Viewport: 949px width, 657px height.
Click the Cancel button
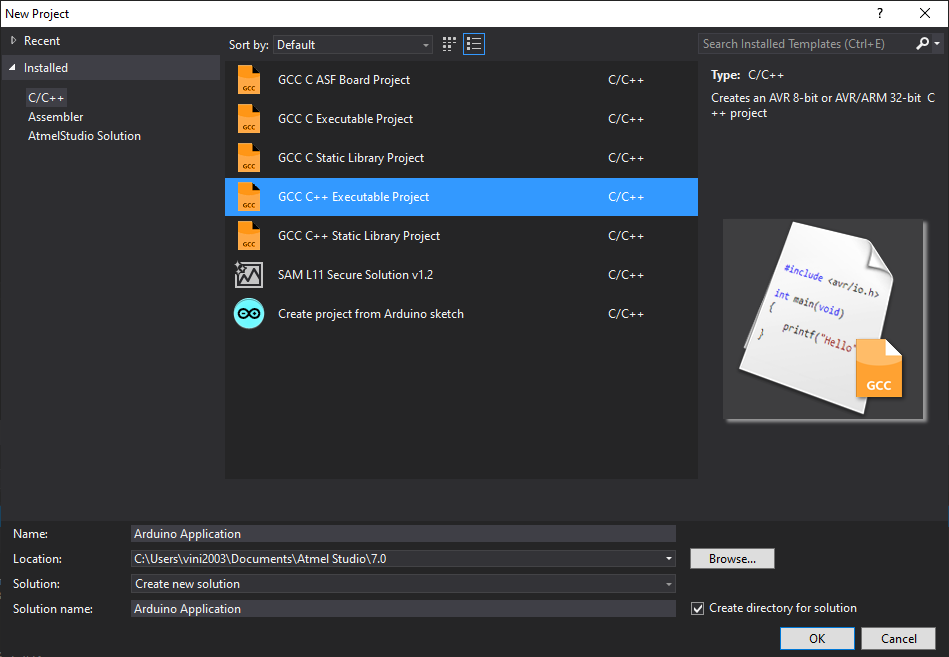pos(899,638)
